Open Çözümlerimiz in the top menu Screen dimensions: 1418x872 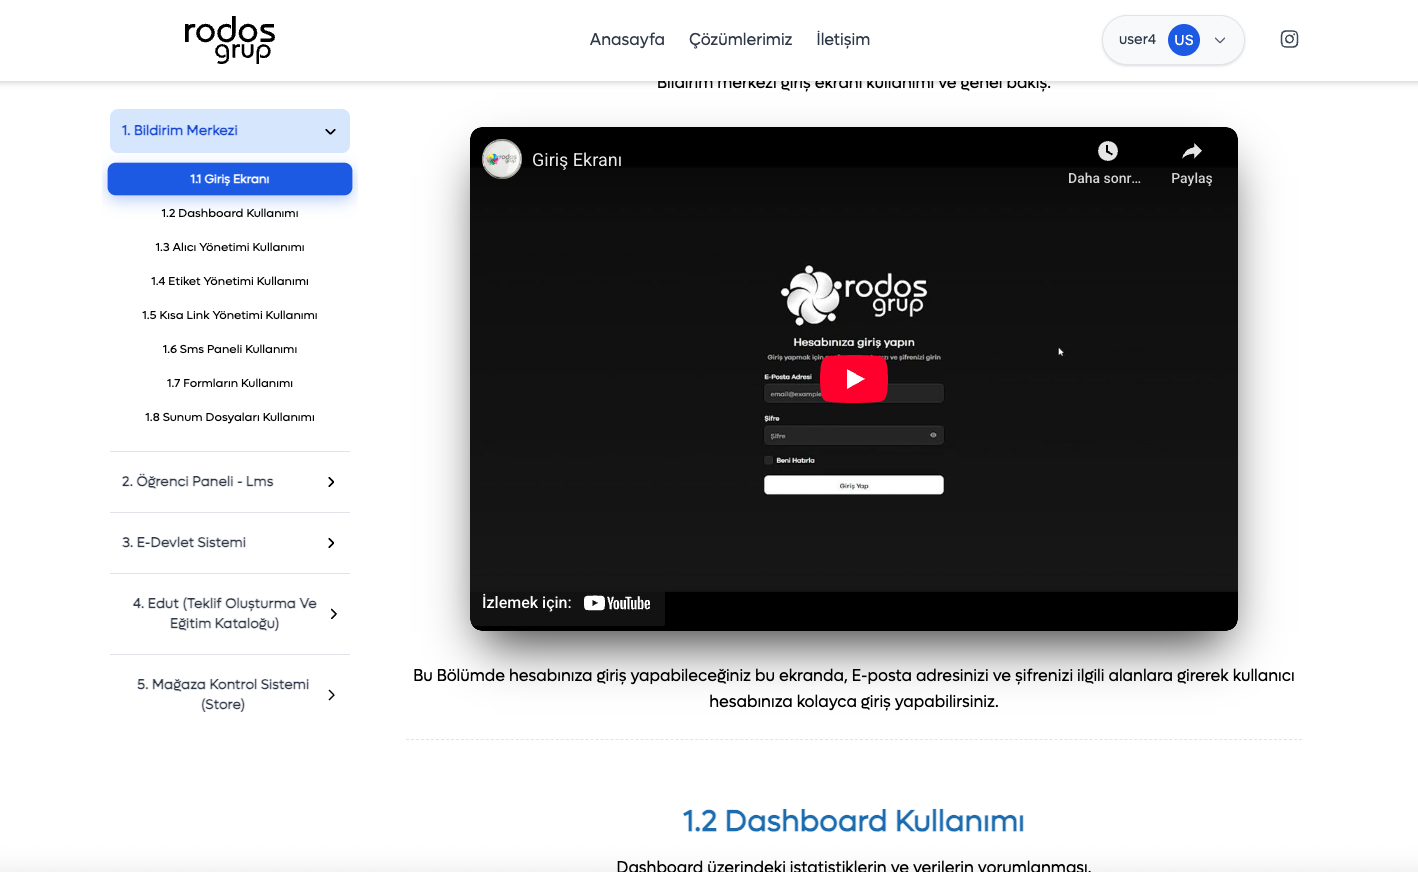740,40
